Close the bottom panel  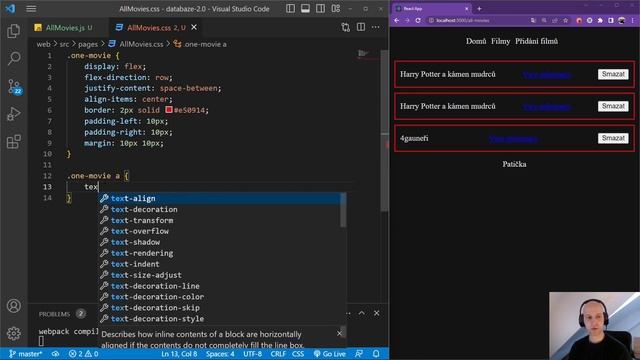[x=376, y=313]
